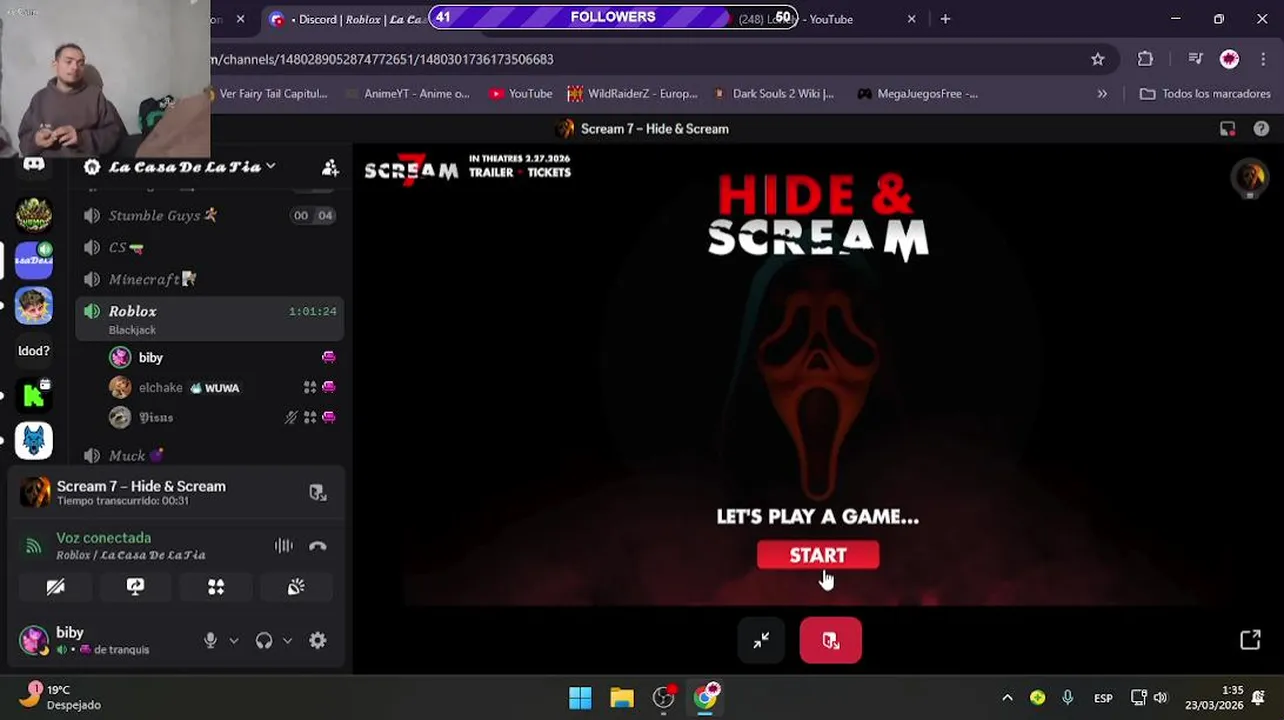Open help question mark icon
Screen dimensions: 1284x720
click(1261, 129)
